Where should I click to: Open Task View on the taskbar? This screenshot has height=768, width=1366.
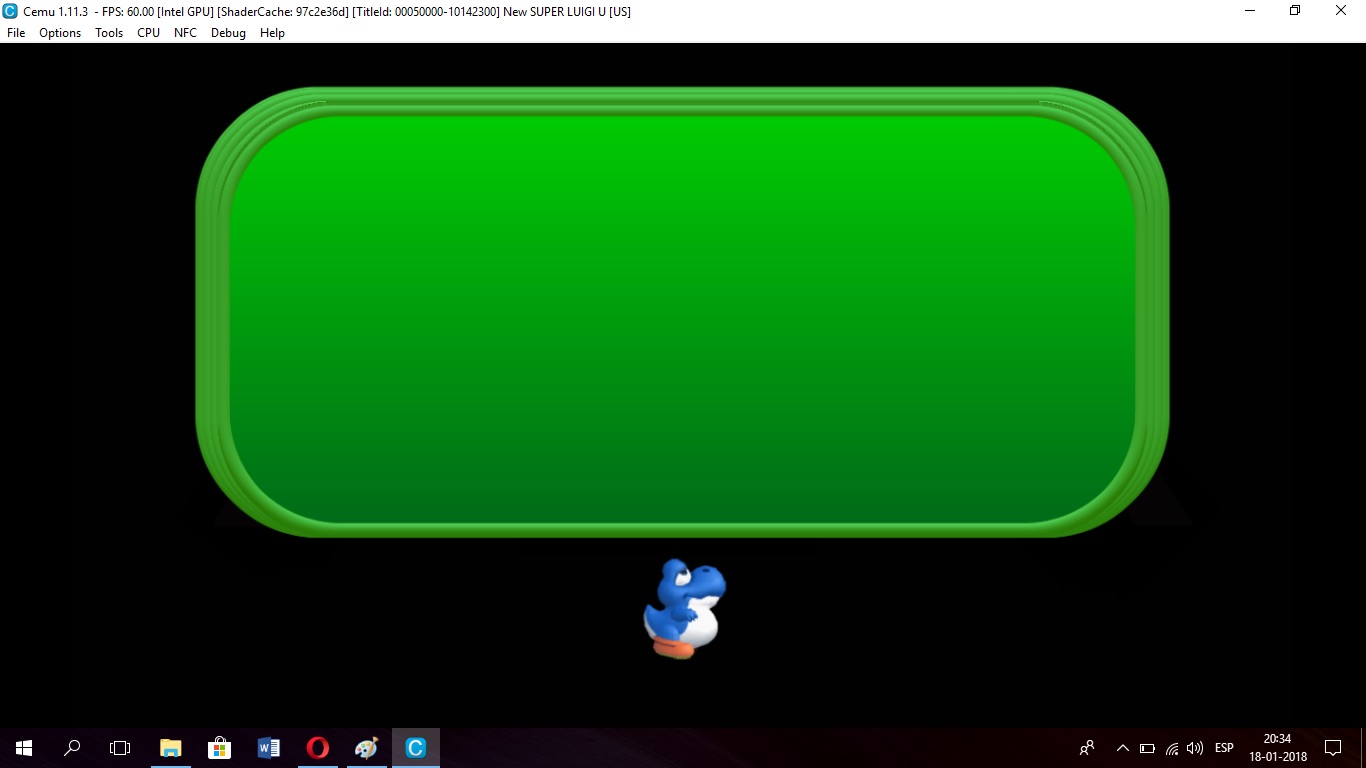(120, 748)
